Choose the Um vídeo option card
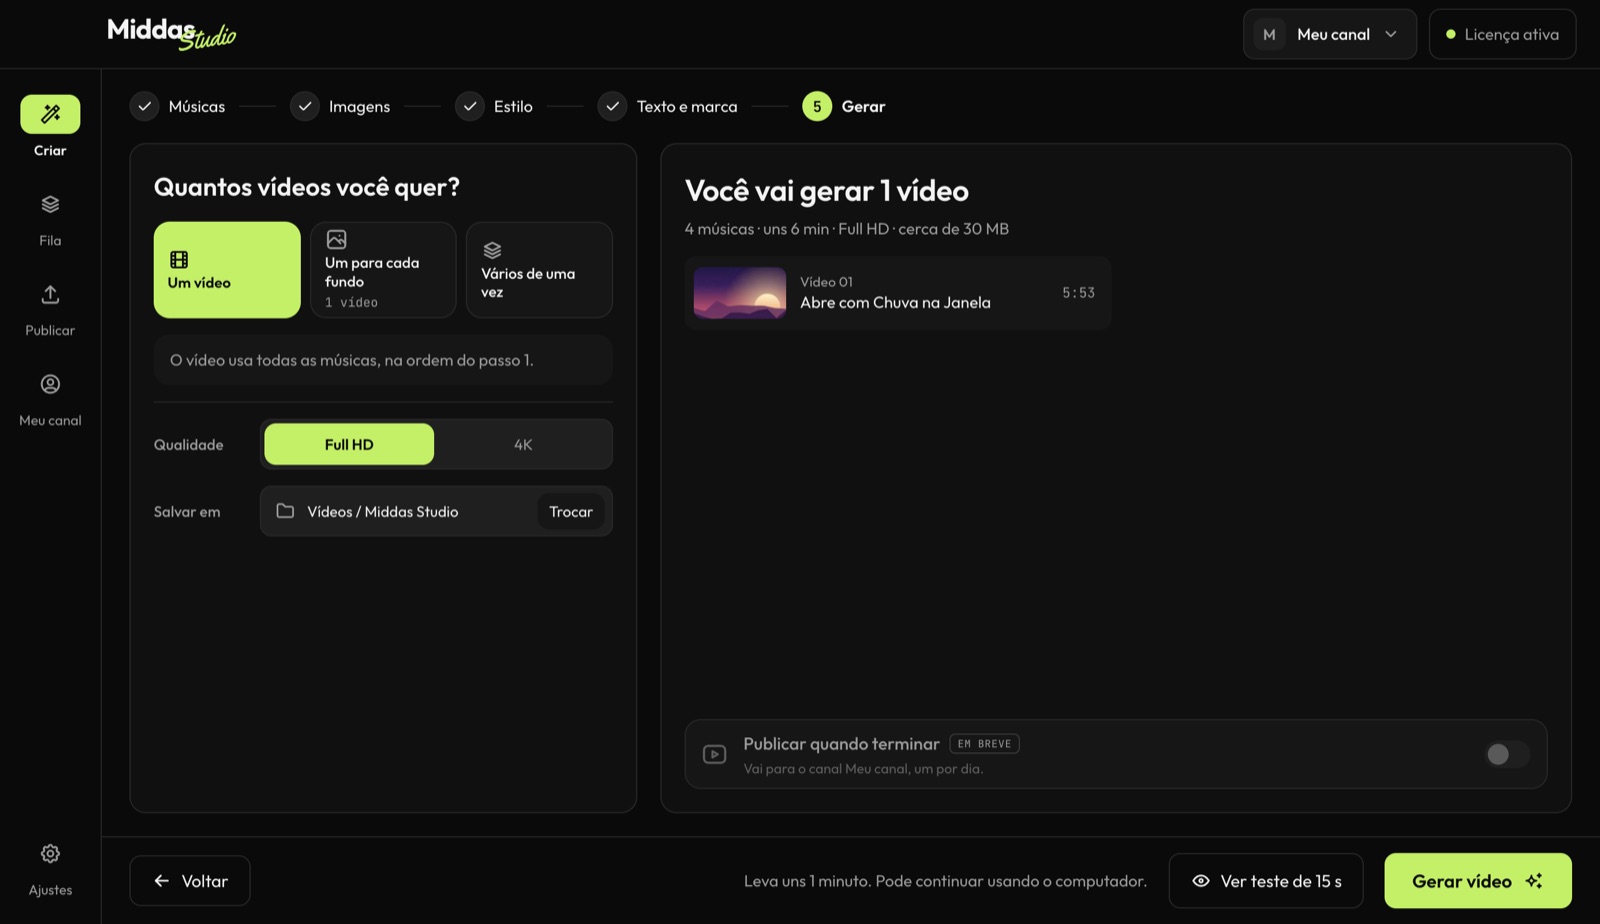This screenshot has width=1600, height=924. point(227,270)
